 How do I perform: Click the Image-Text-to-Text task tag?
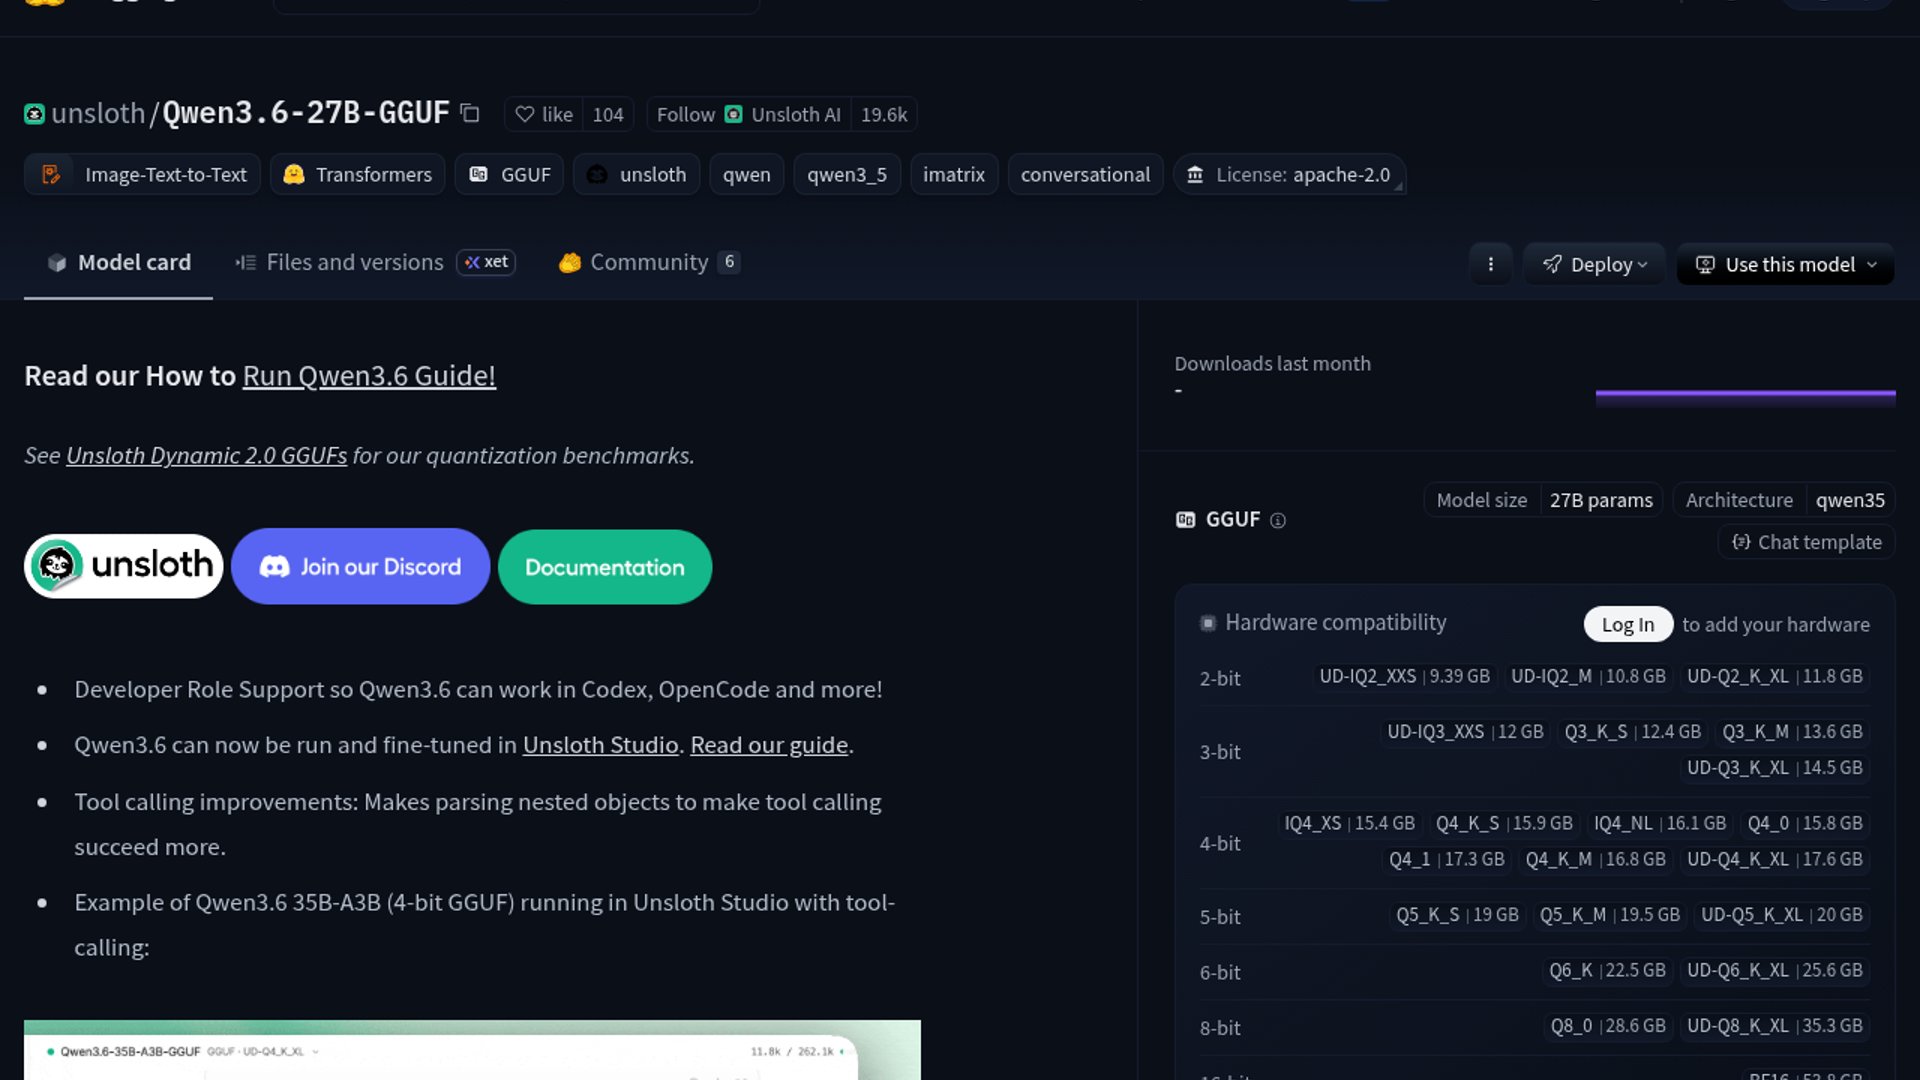143,175
